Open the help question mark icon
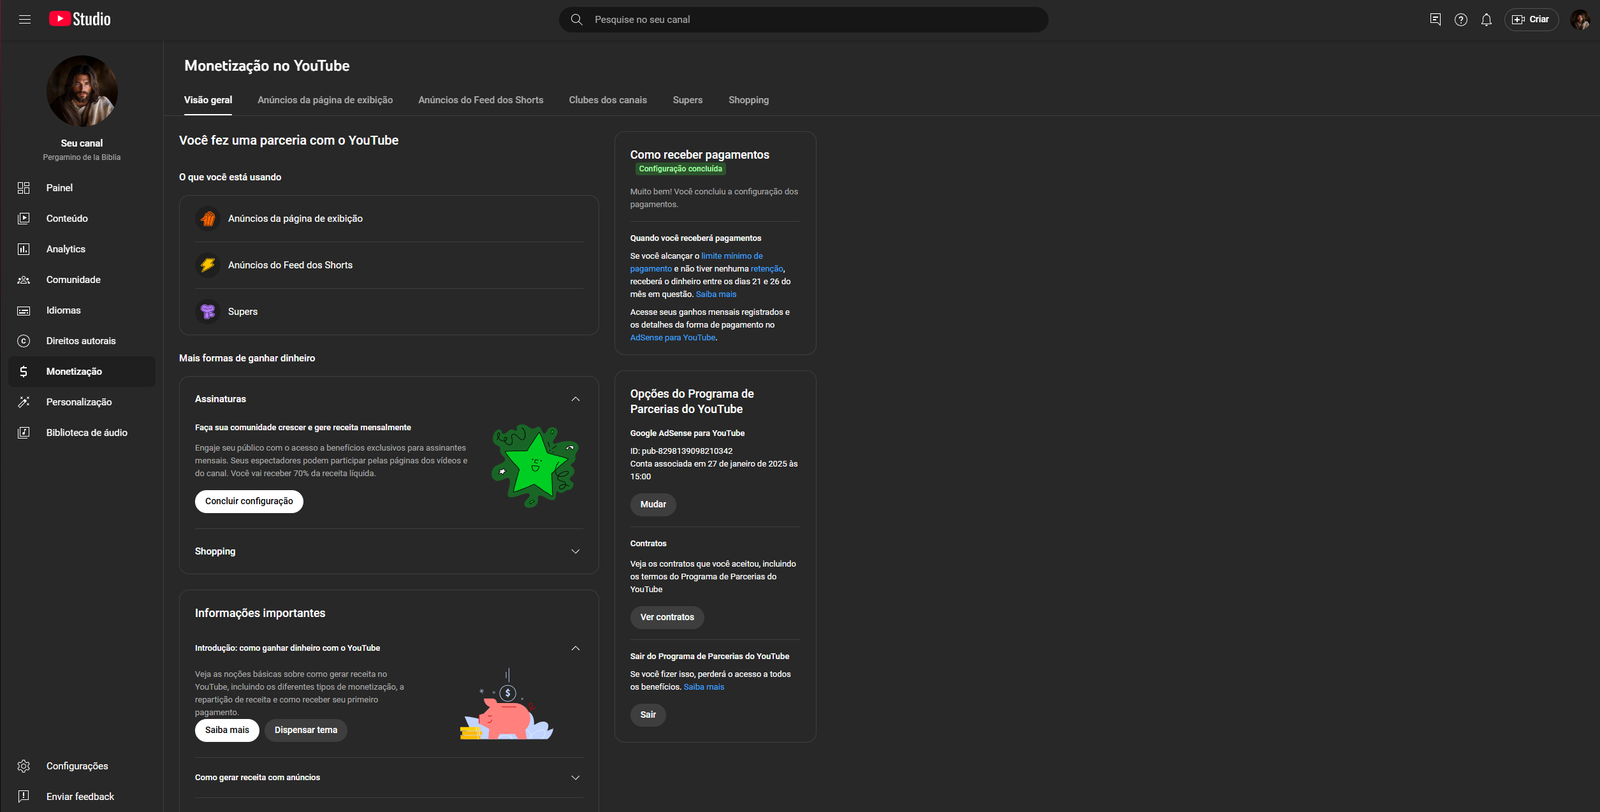The image size is (1600, 812). pos(1461,19)
